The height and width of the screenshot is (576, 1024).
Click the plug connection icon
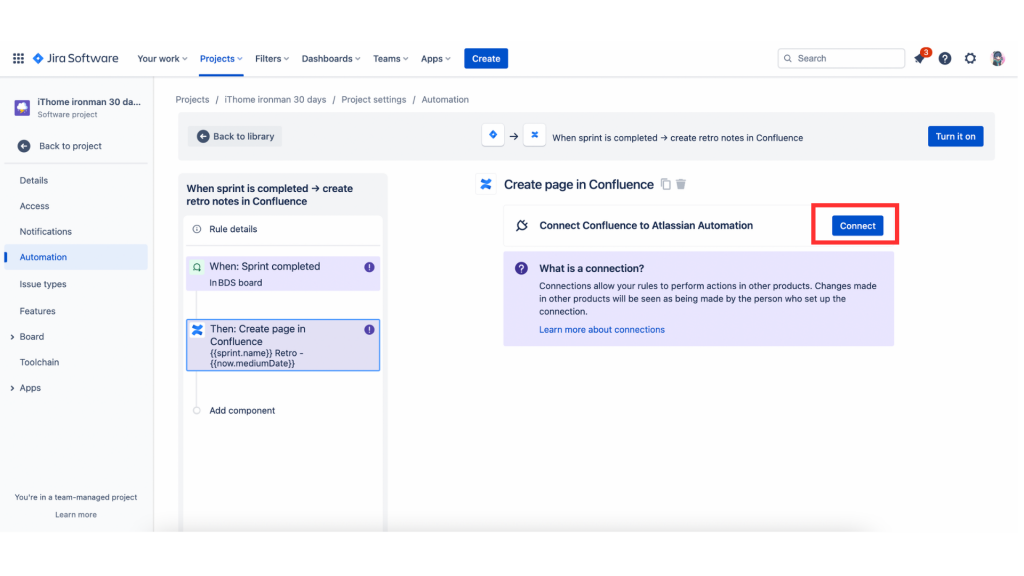point(522,226)
